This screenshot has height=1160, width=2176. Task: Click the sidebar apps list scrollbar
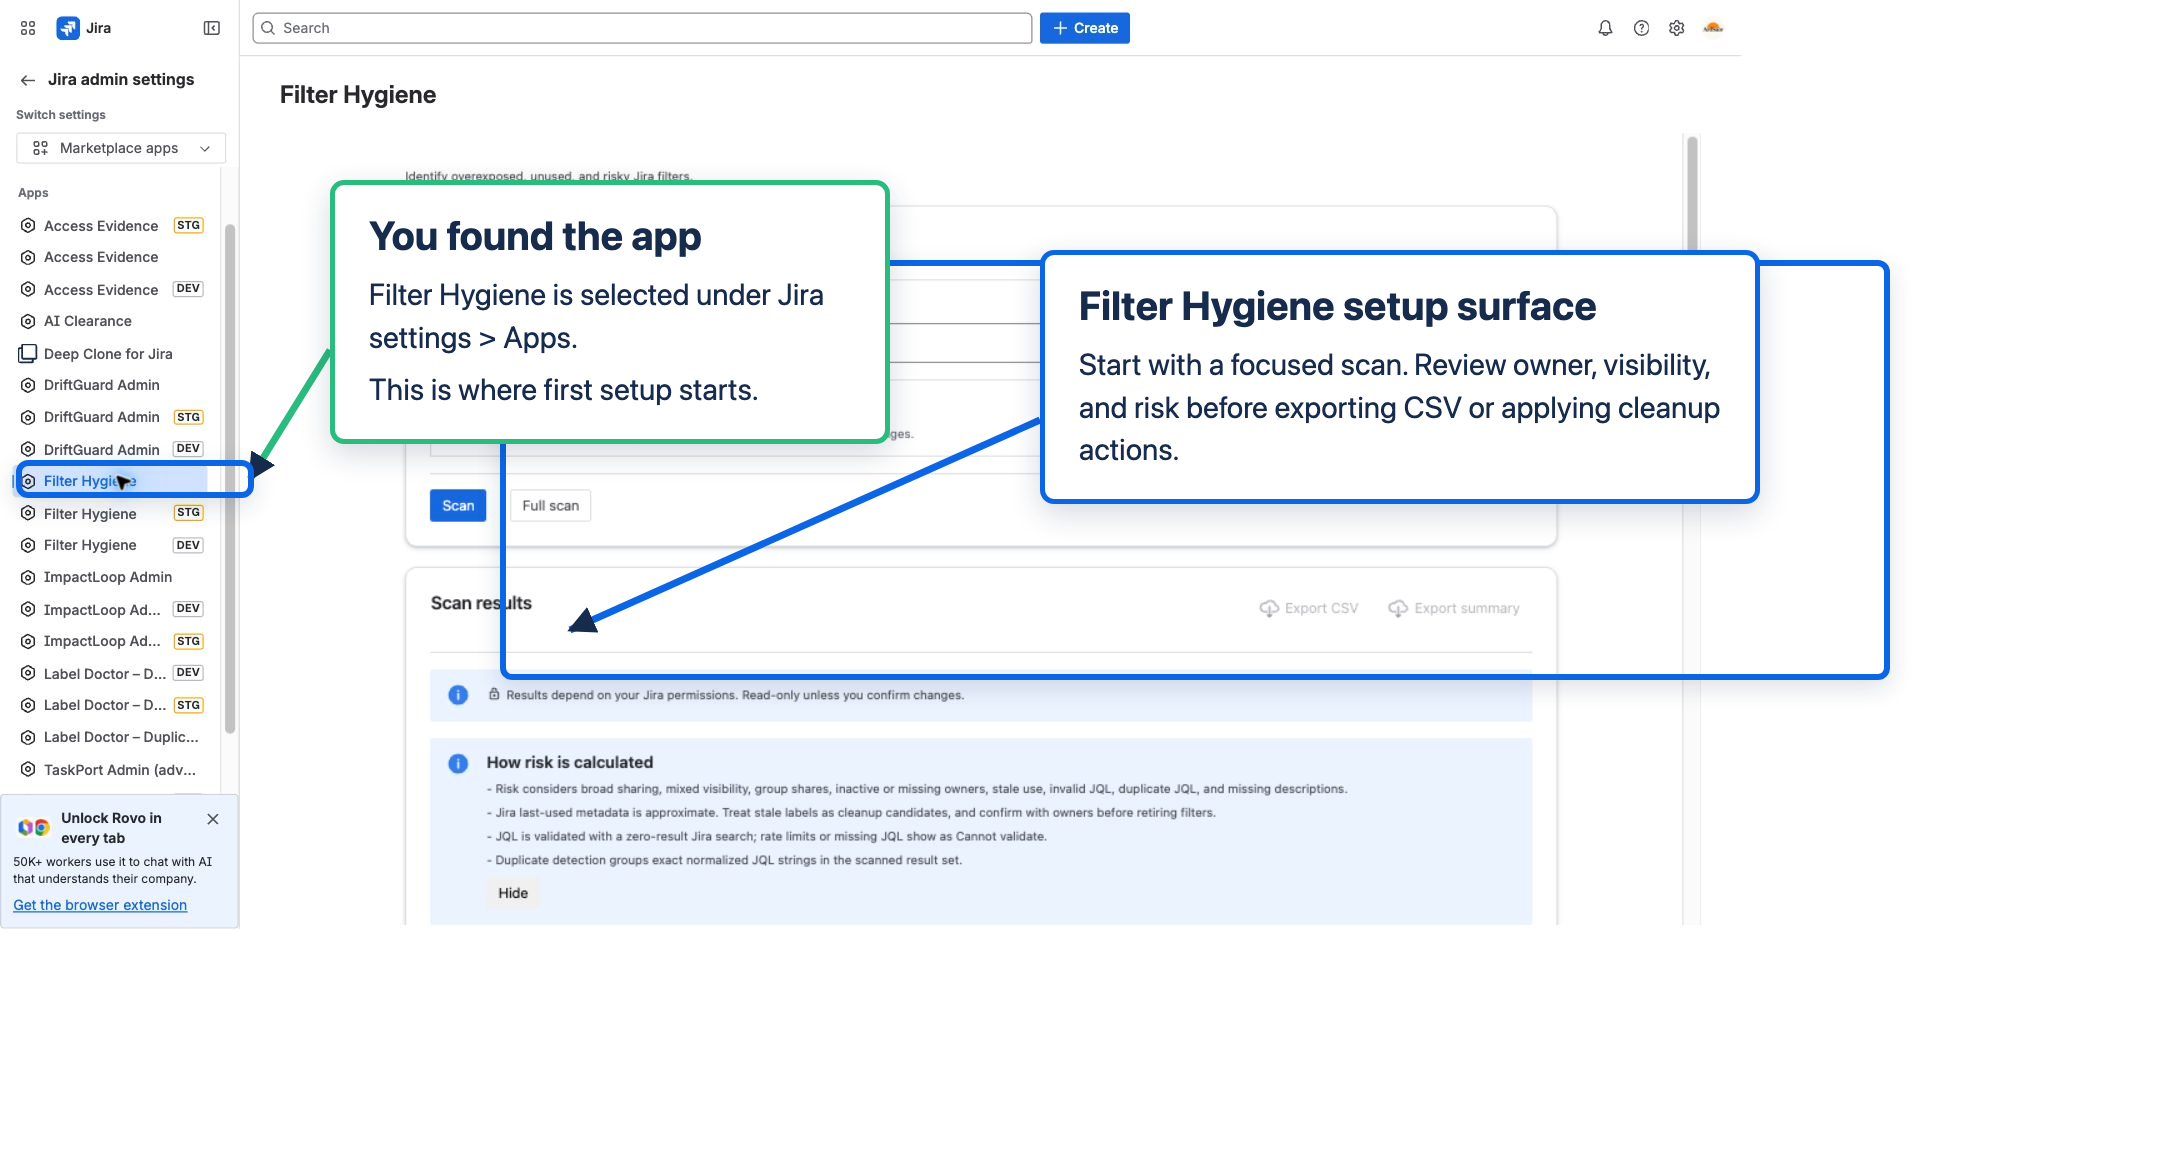pyautogui.click(x=230, y=478)
